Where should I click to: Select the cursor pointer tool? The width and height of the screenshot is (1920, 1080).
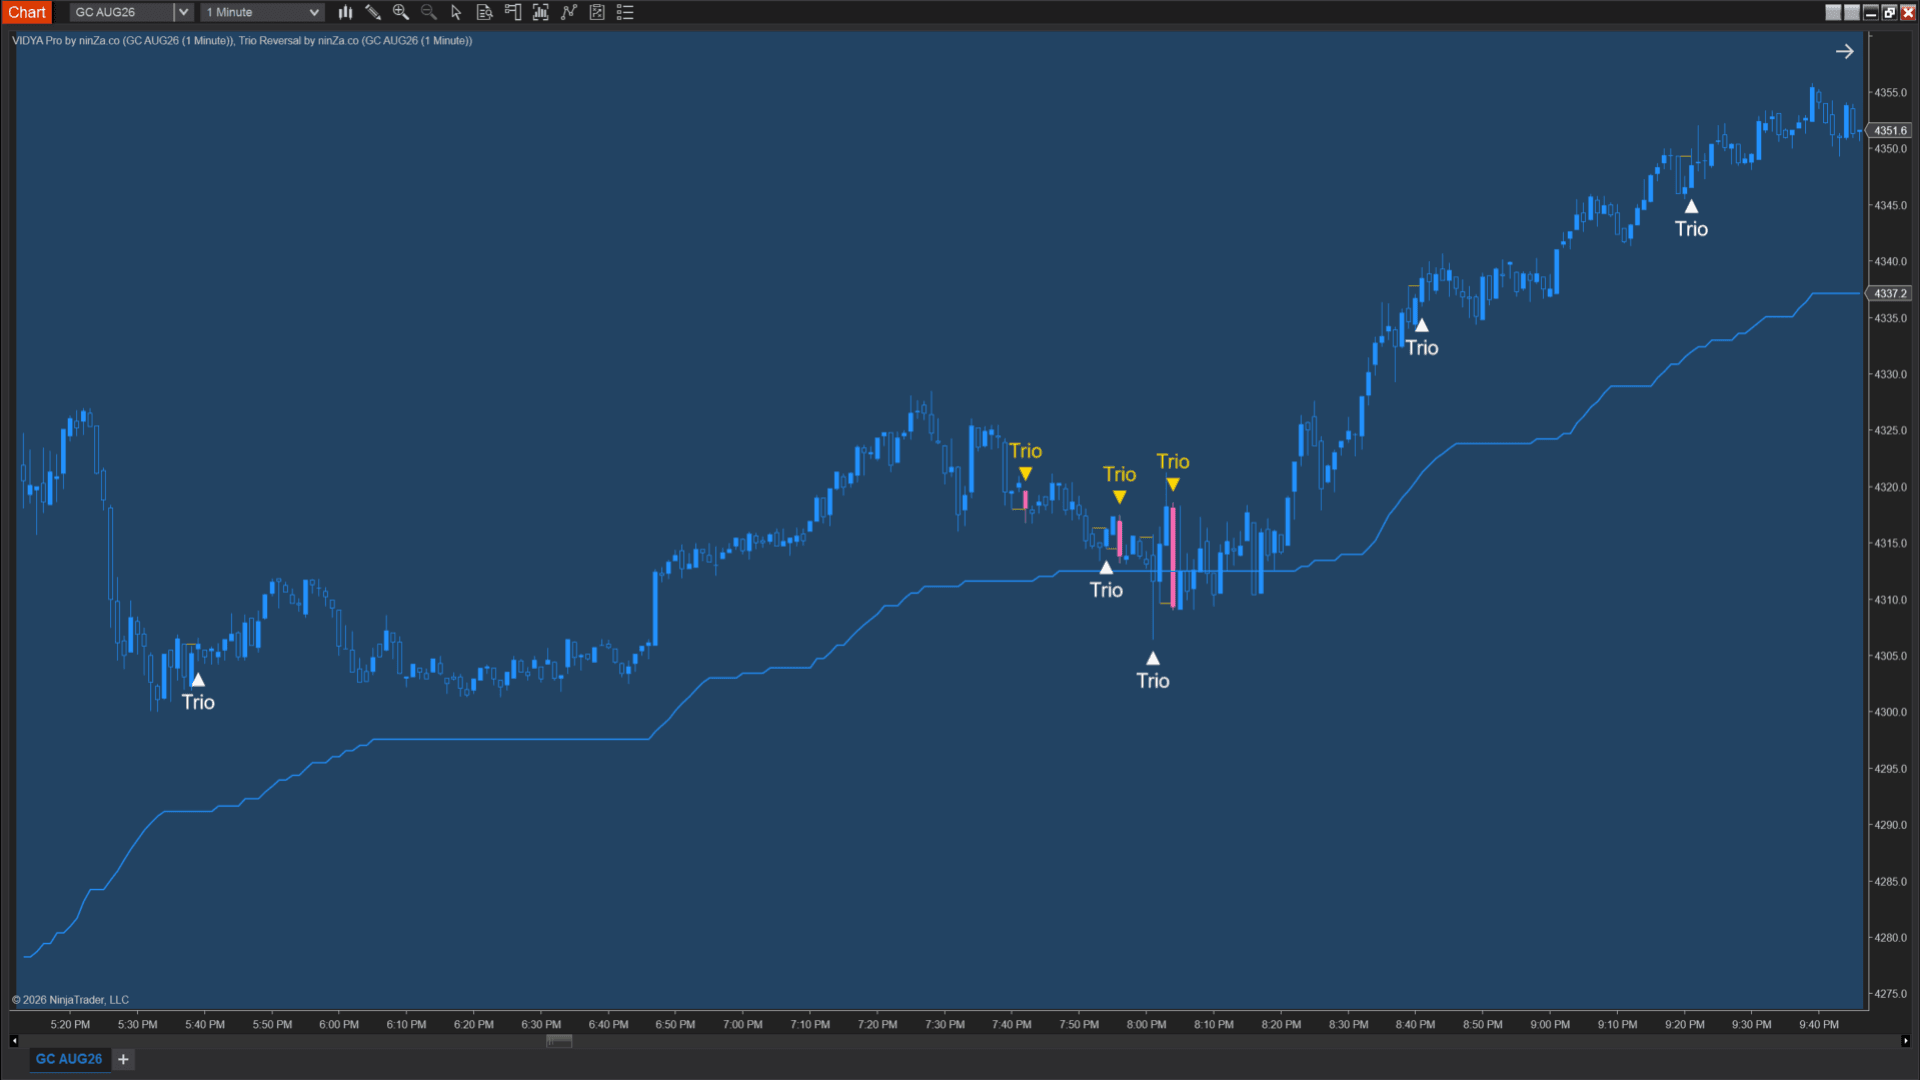(457, 12)
